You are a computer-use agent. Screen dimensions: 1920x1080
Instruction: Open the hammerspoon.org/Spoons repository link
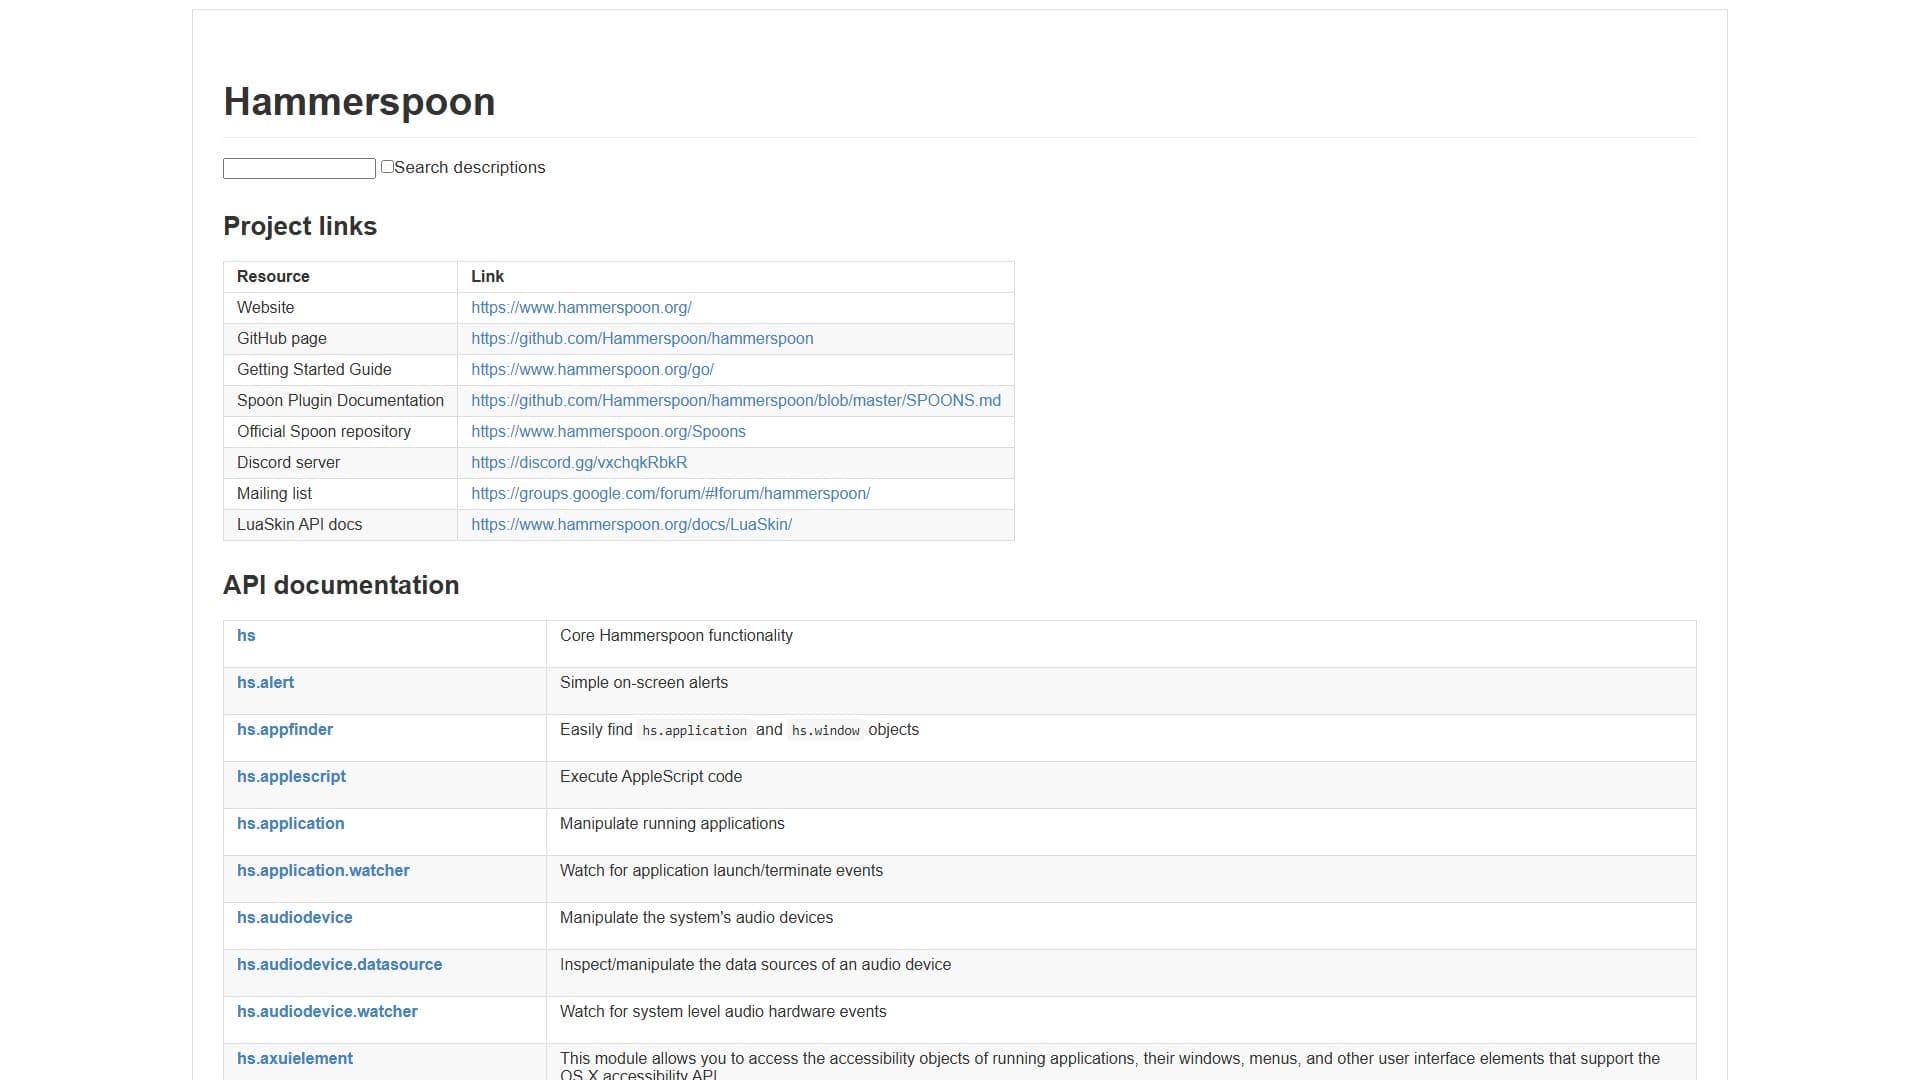[x=608, y=432]
